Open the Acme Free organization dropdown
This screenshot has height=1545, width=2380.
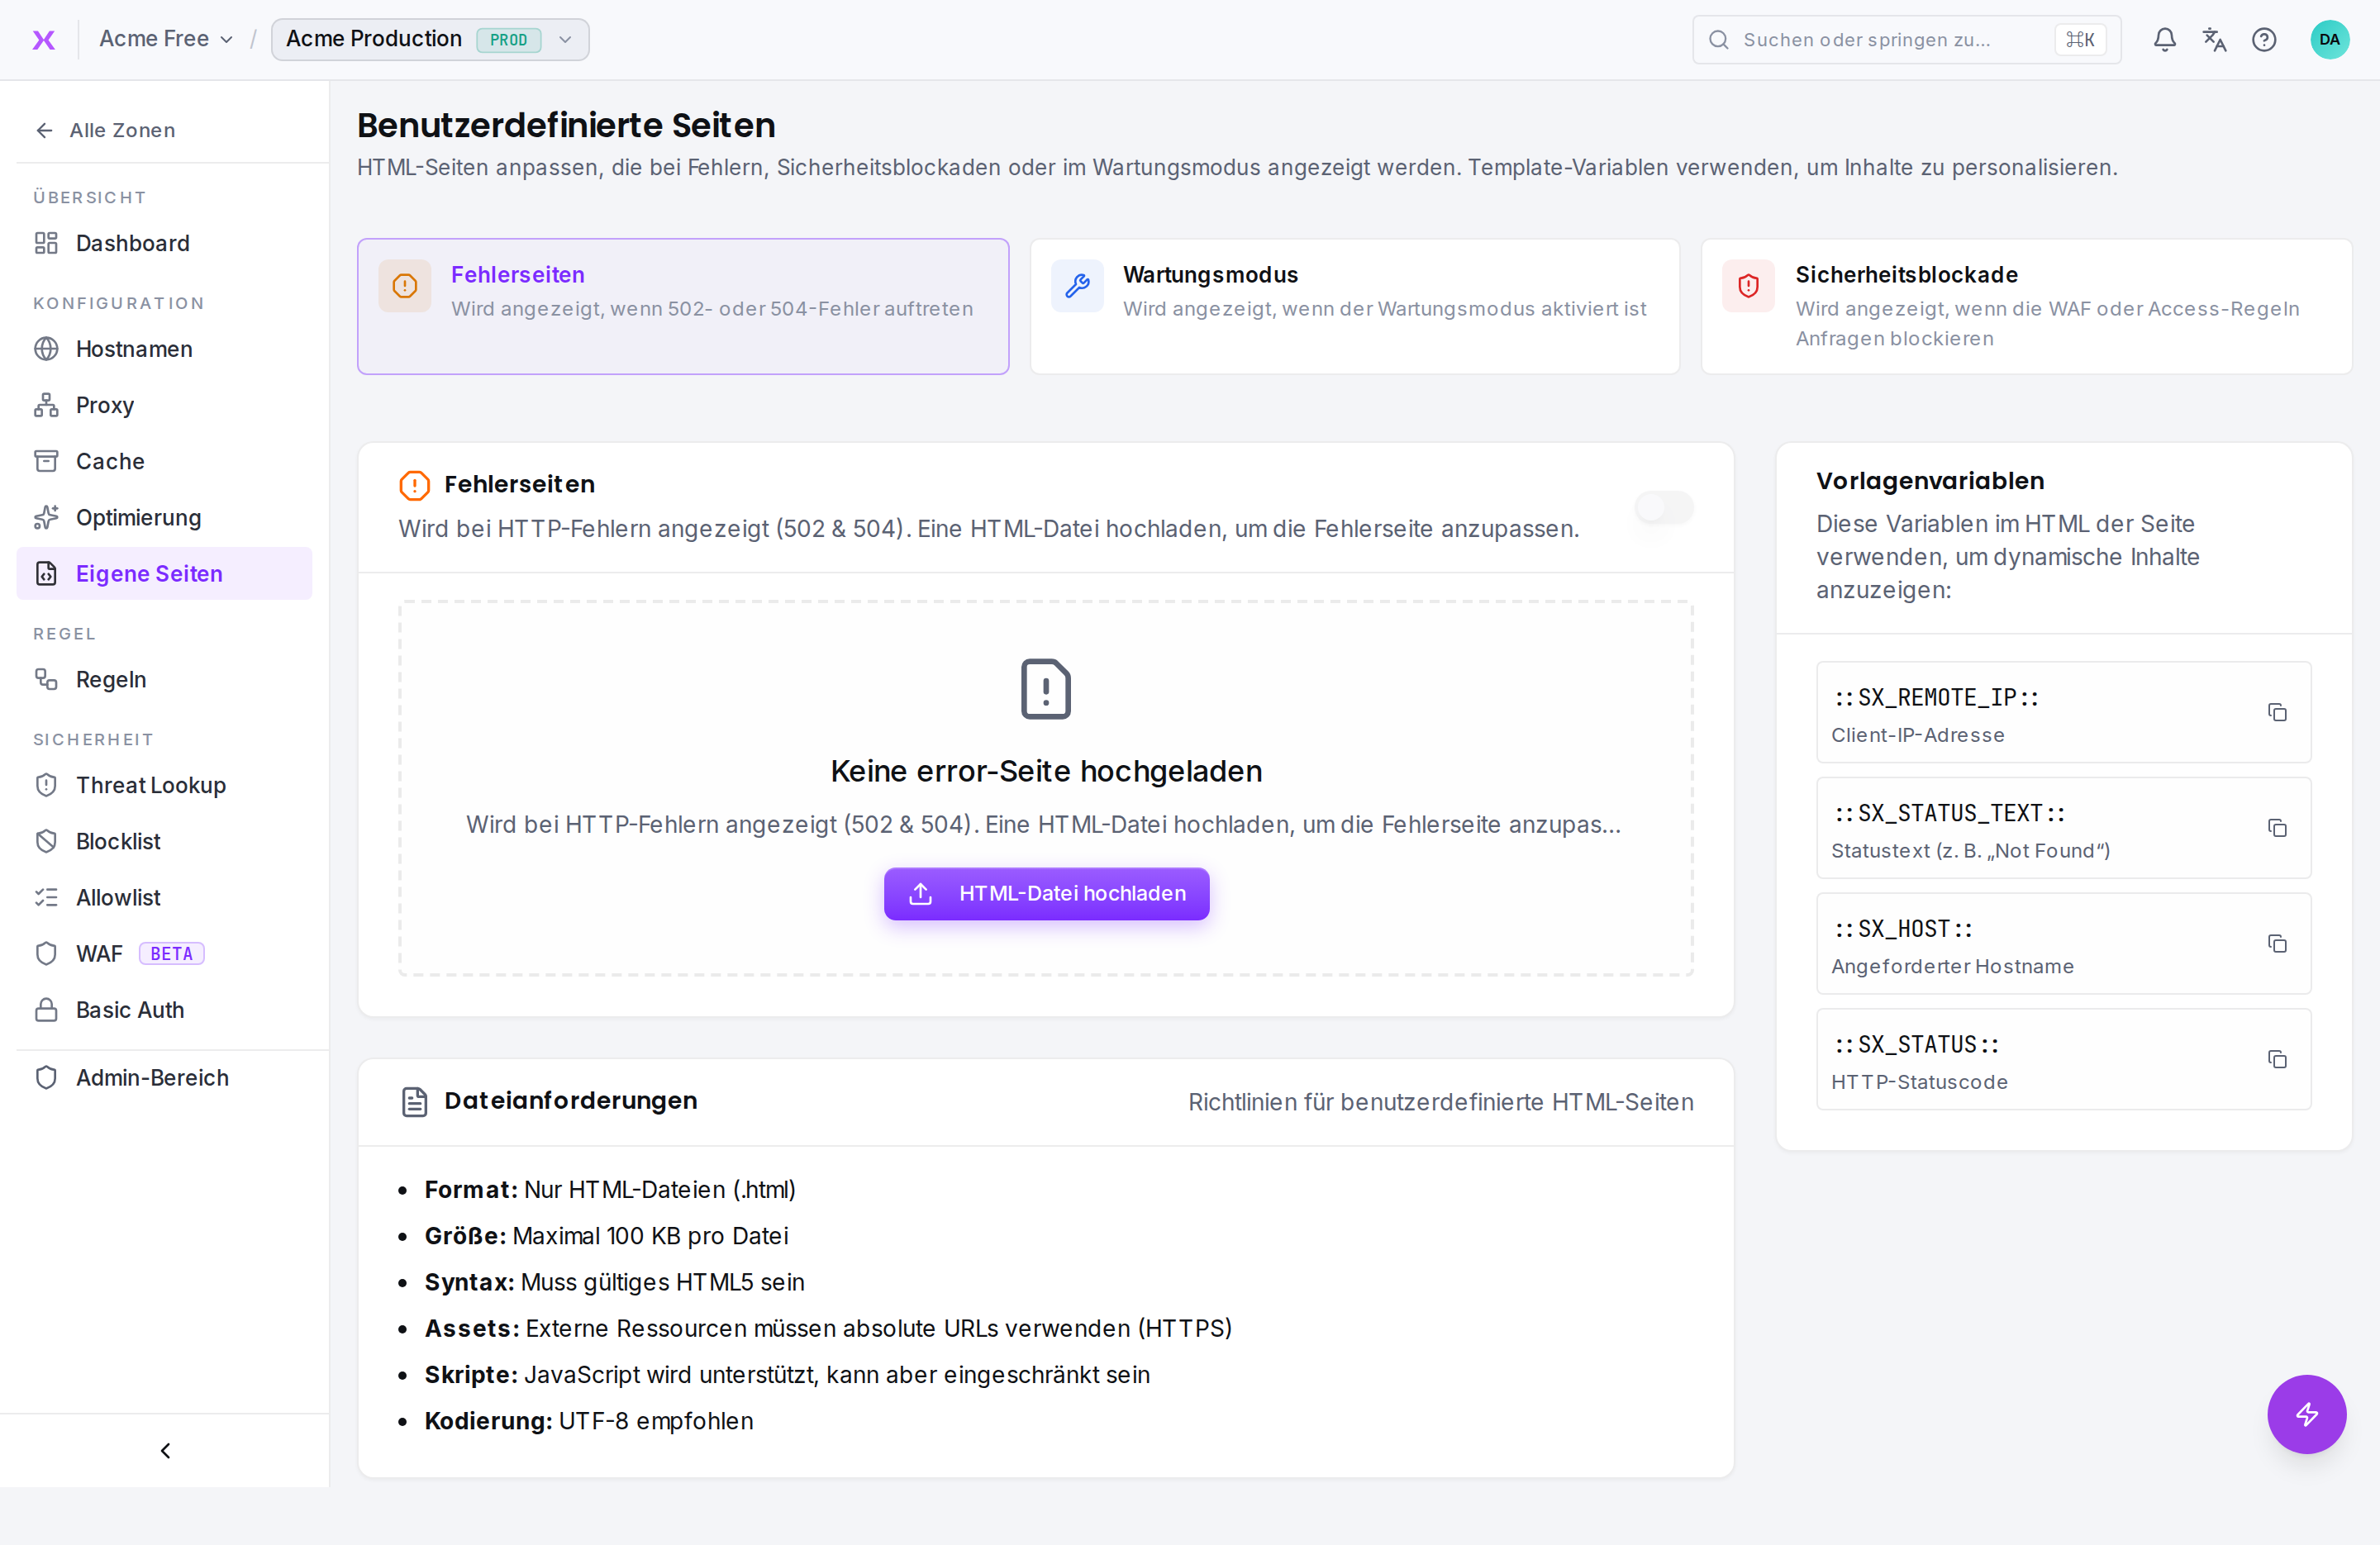(166, 39)
